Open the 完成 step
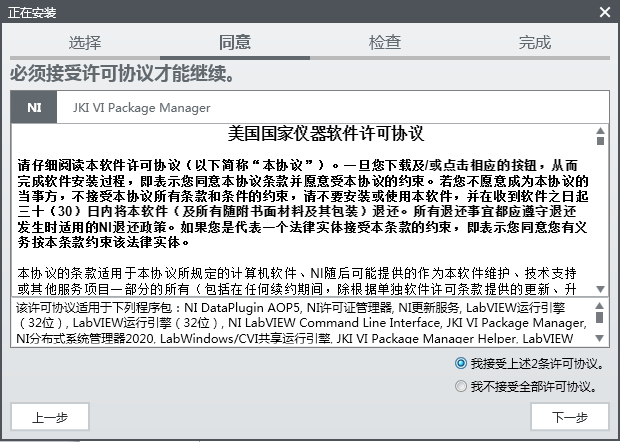 click(x=535, y=42)
